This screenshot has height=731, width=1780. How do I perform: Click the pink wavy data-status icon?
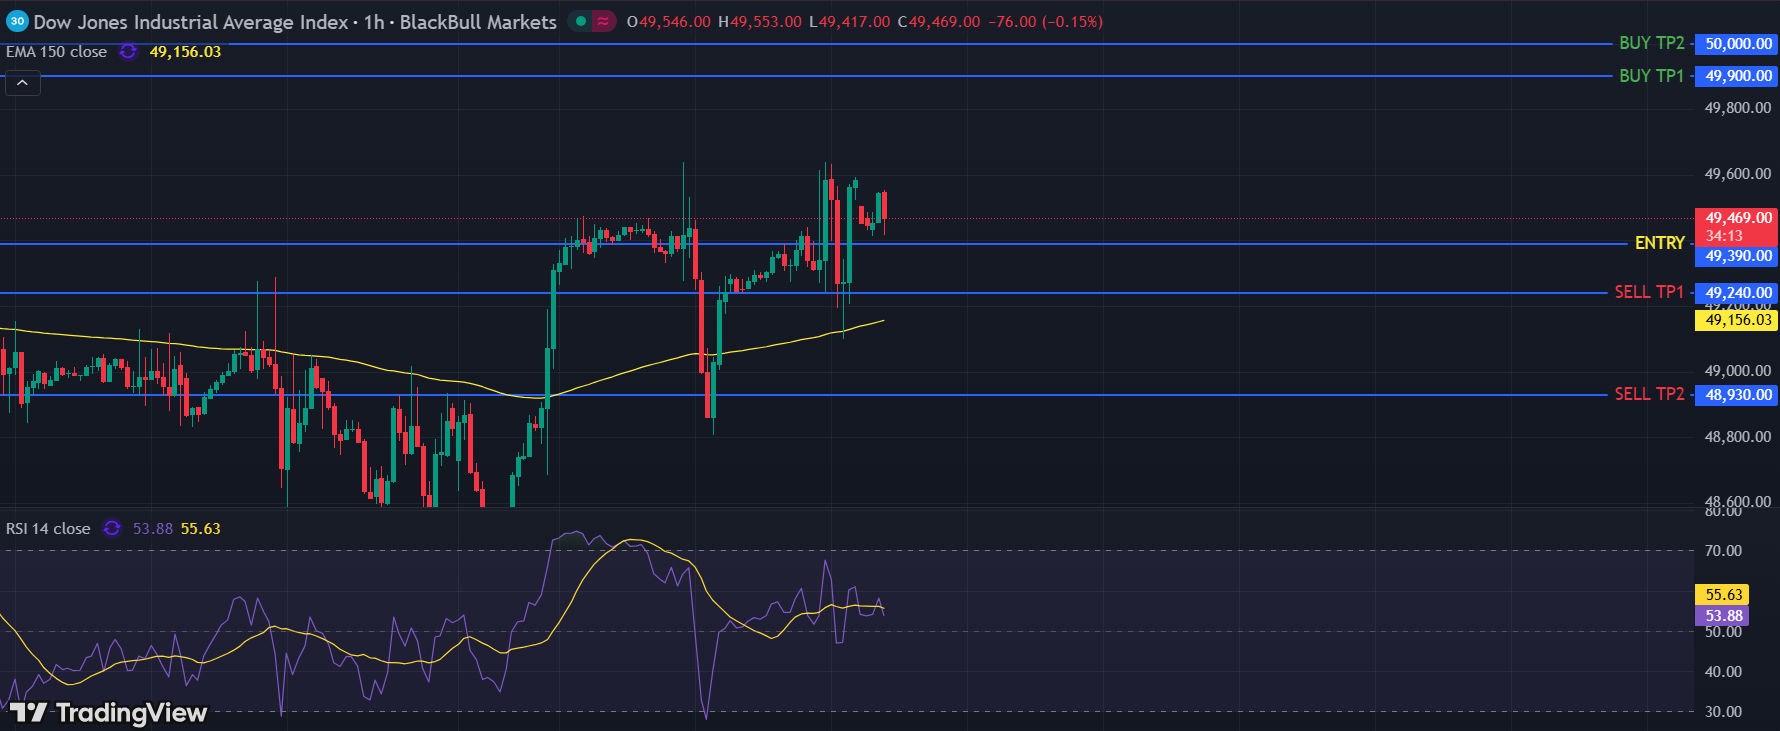[603, 21]
